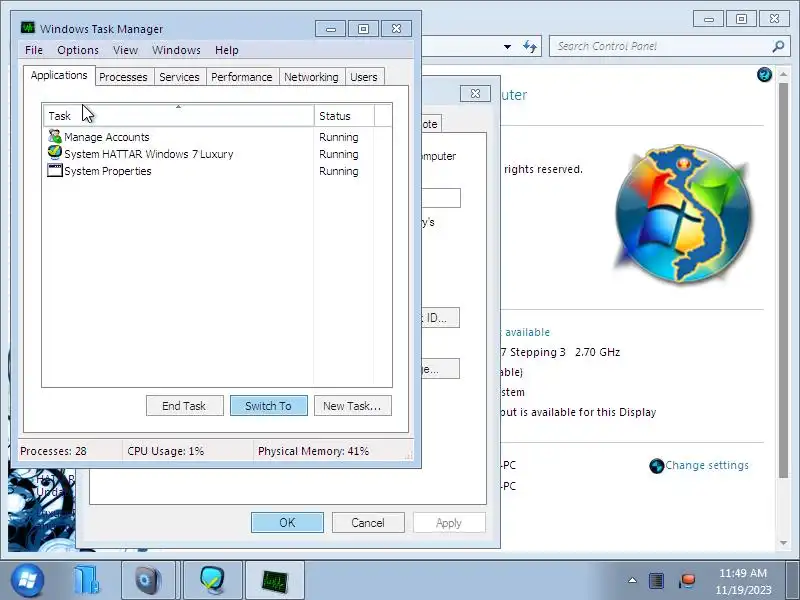
Task: Click the server tray icon
Action: tap(656, 581)
